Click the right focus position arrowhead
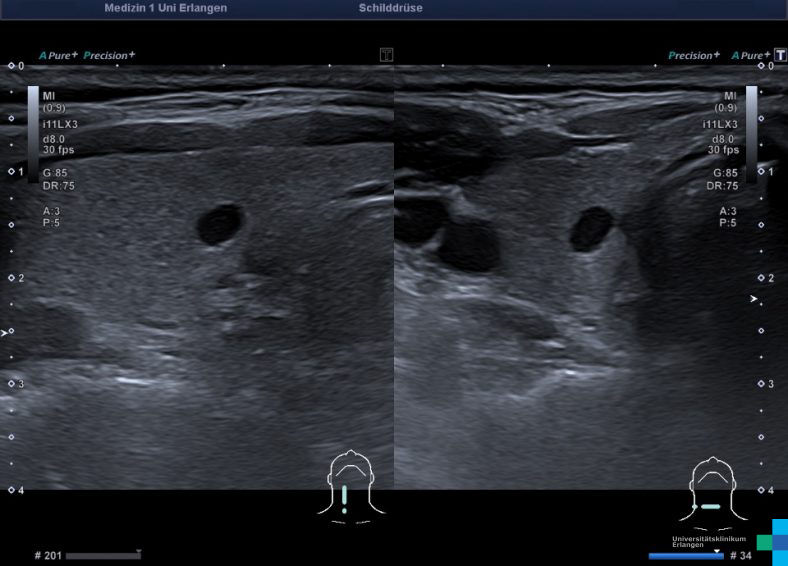 click(x=754, y=299)
